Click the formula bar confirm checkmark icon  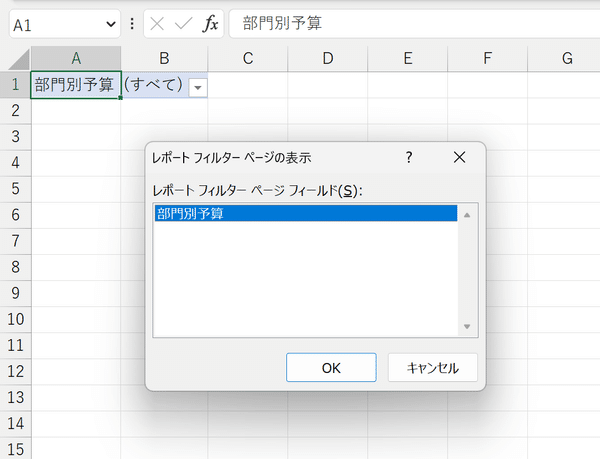[183, 24]
